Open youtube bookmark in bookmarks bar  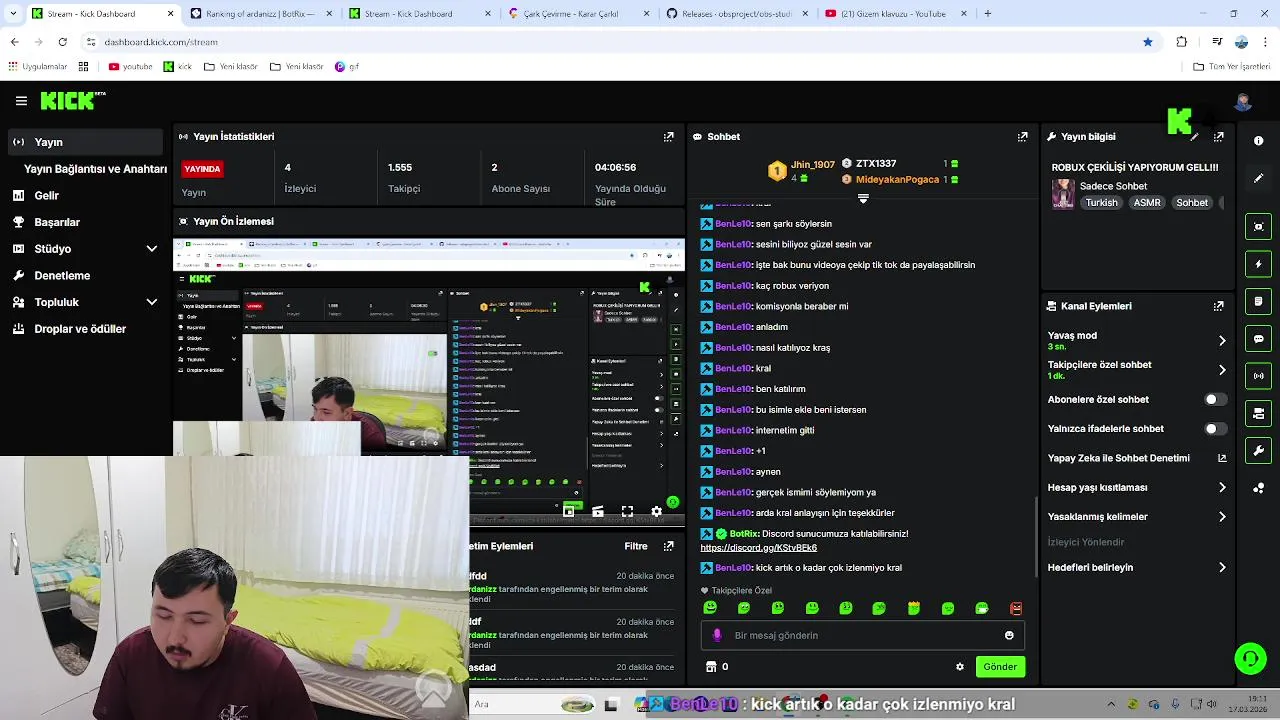[130, 67]
